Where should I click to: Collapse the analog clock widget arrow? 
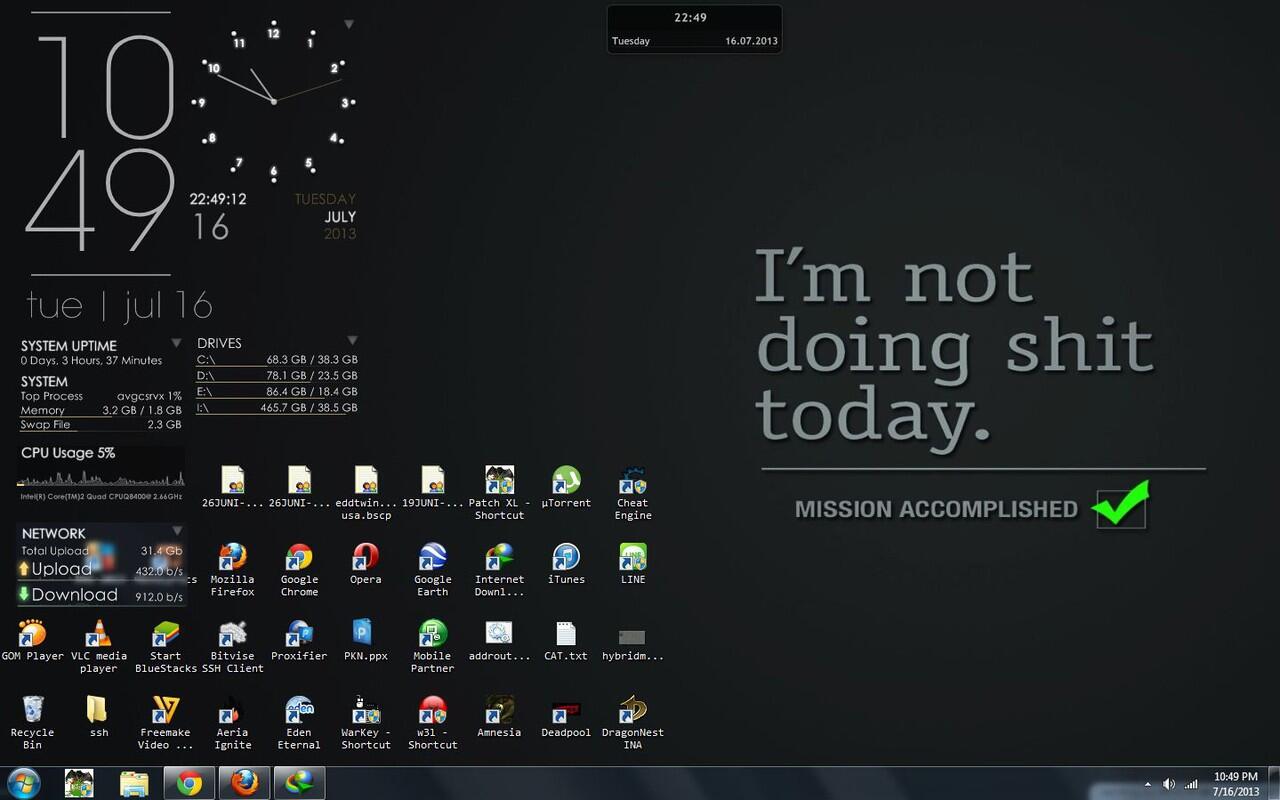point(349,24)
